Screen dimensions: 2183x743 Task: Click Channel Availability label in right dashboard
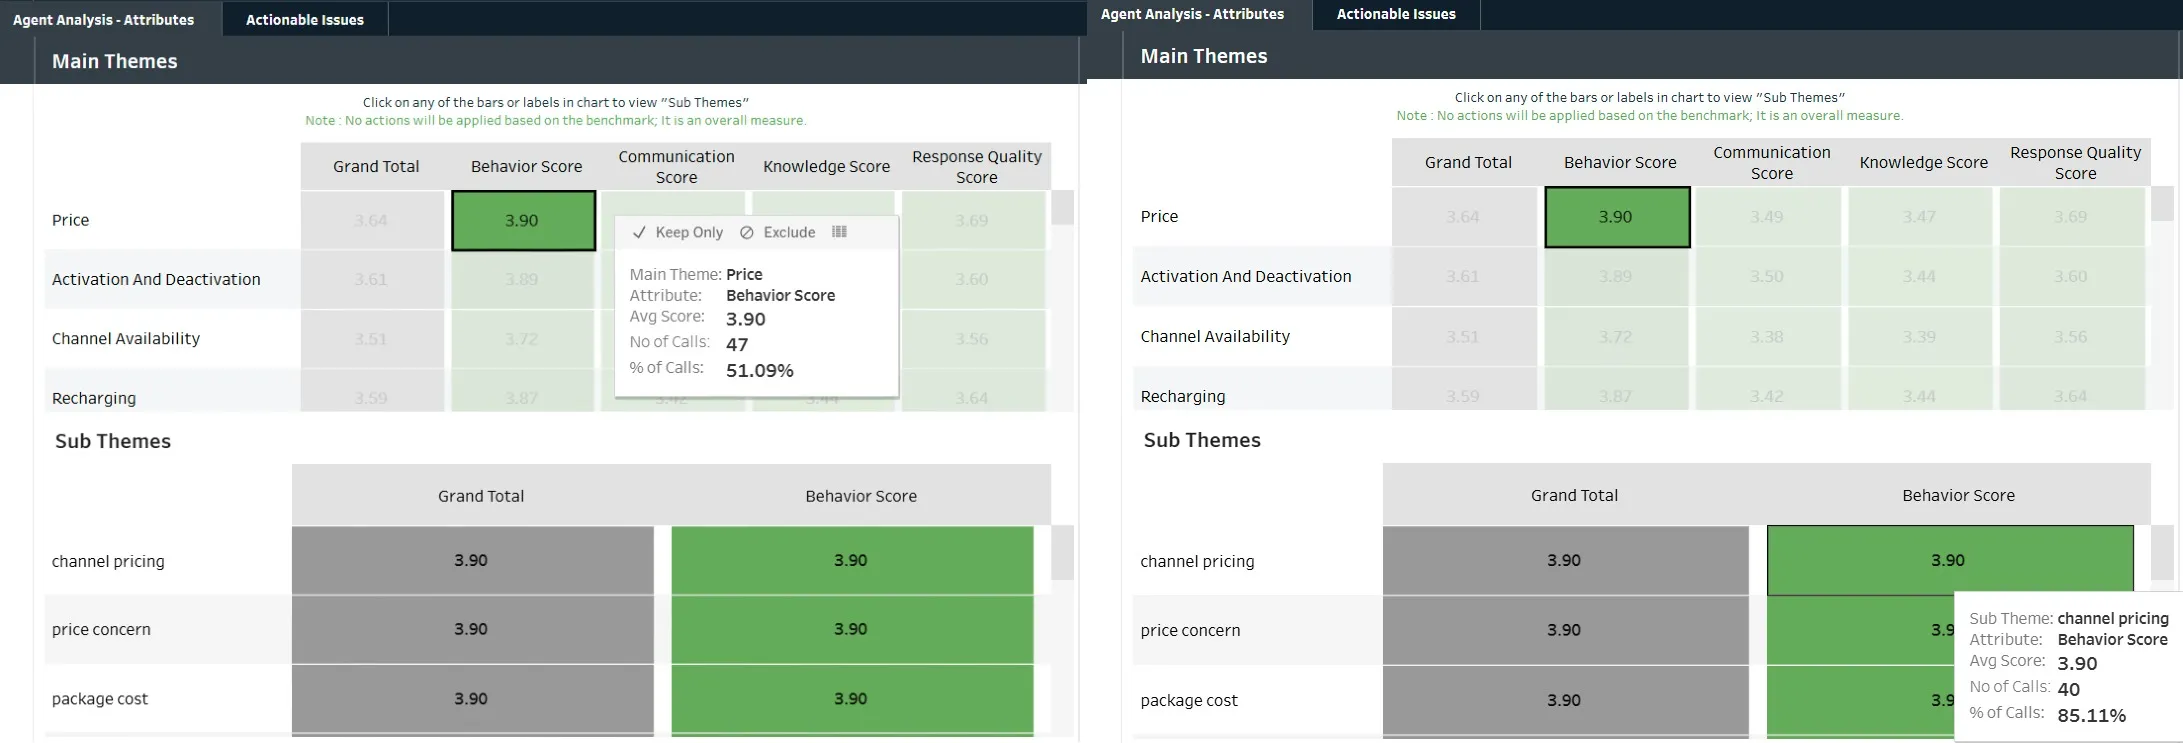tap(1215, 336)
